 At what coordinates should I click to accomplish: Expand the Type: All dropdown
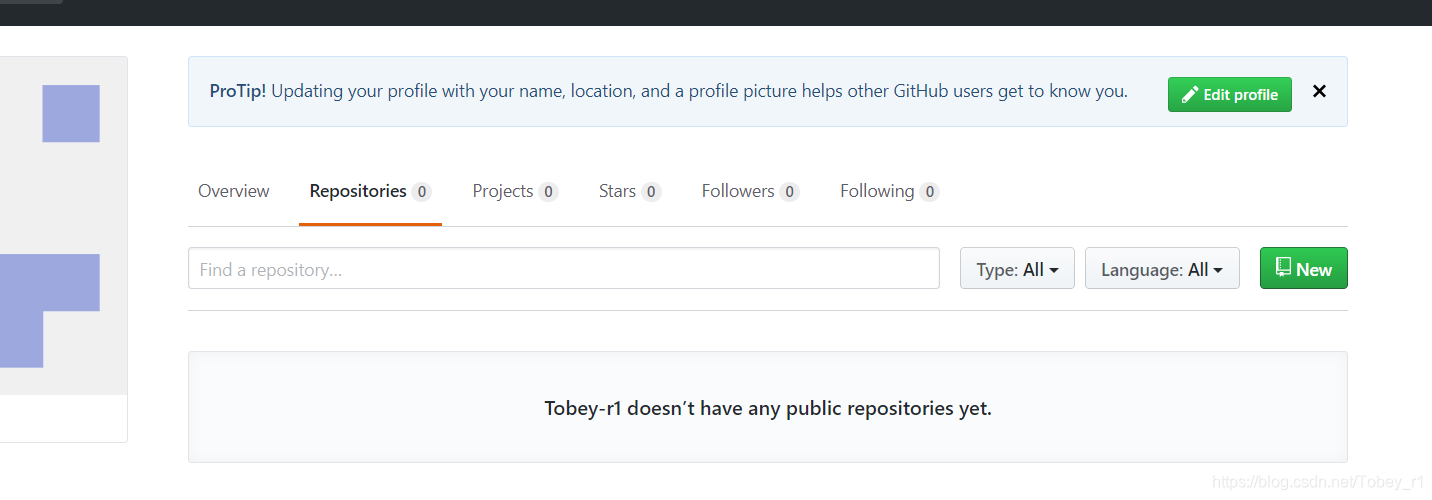click(x=1017, y=269)
